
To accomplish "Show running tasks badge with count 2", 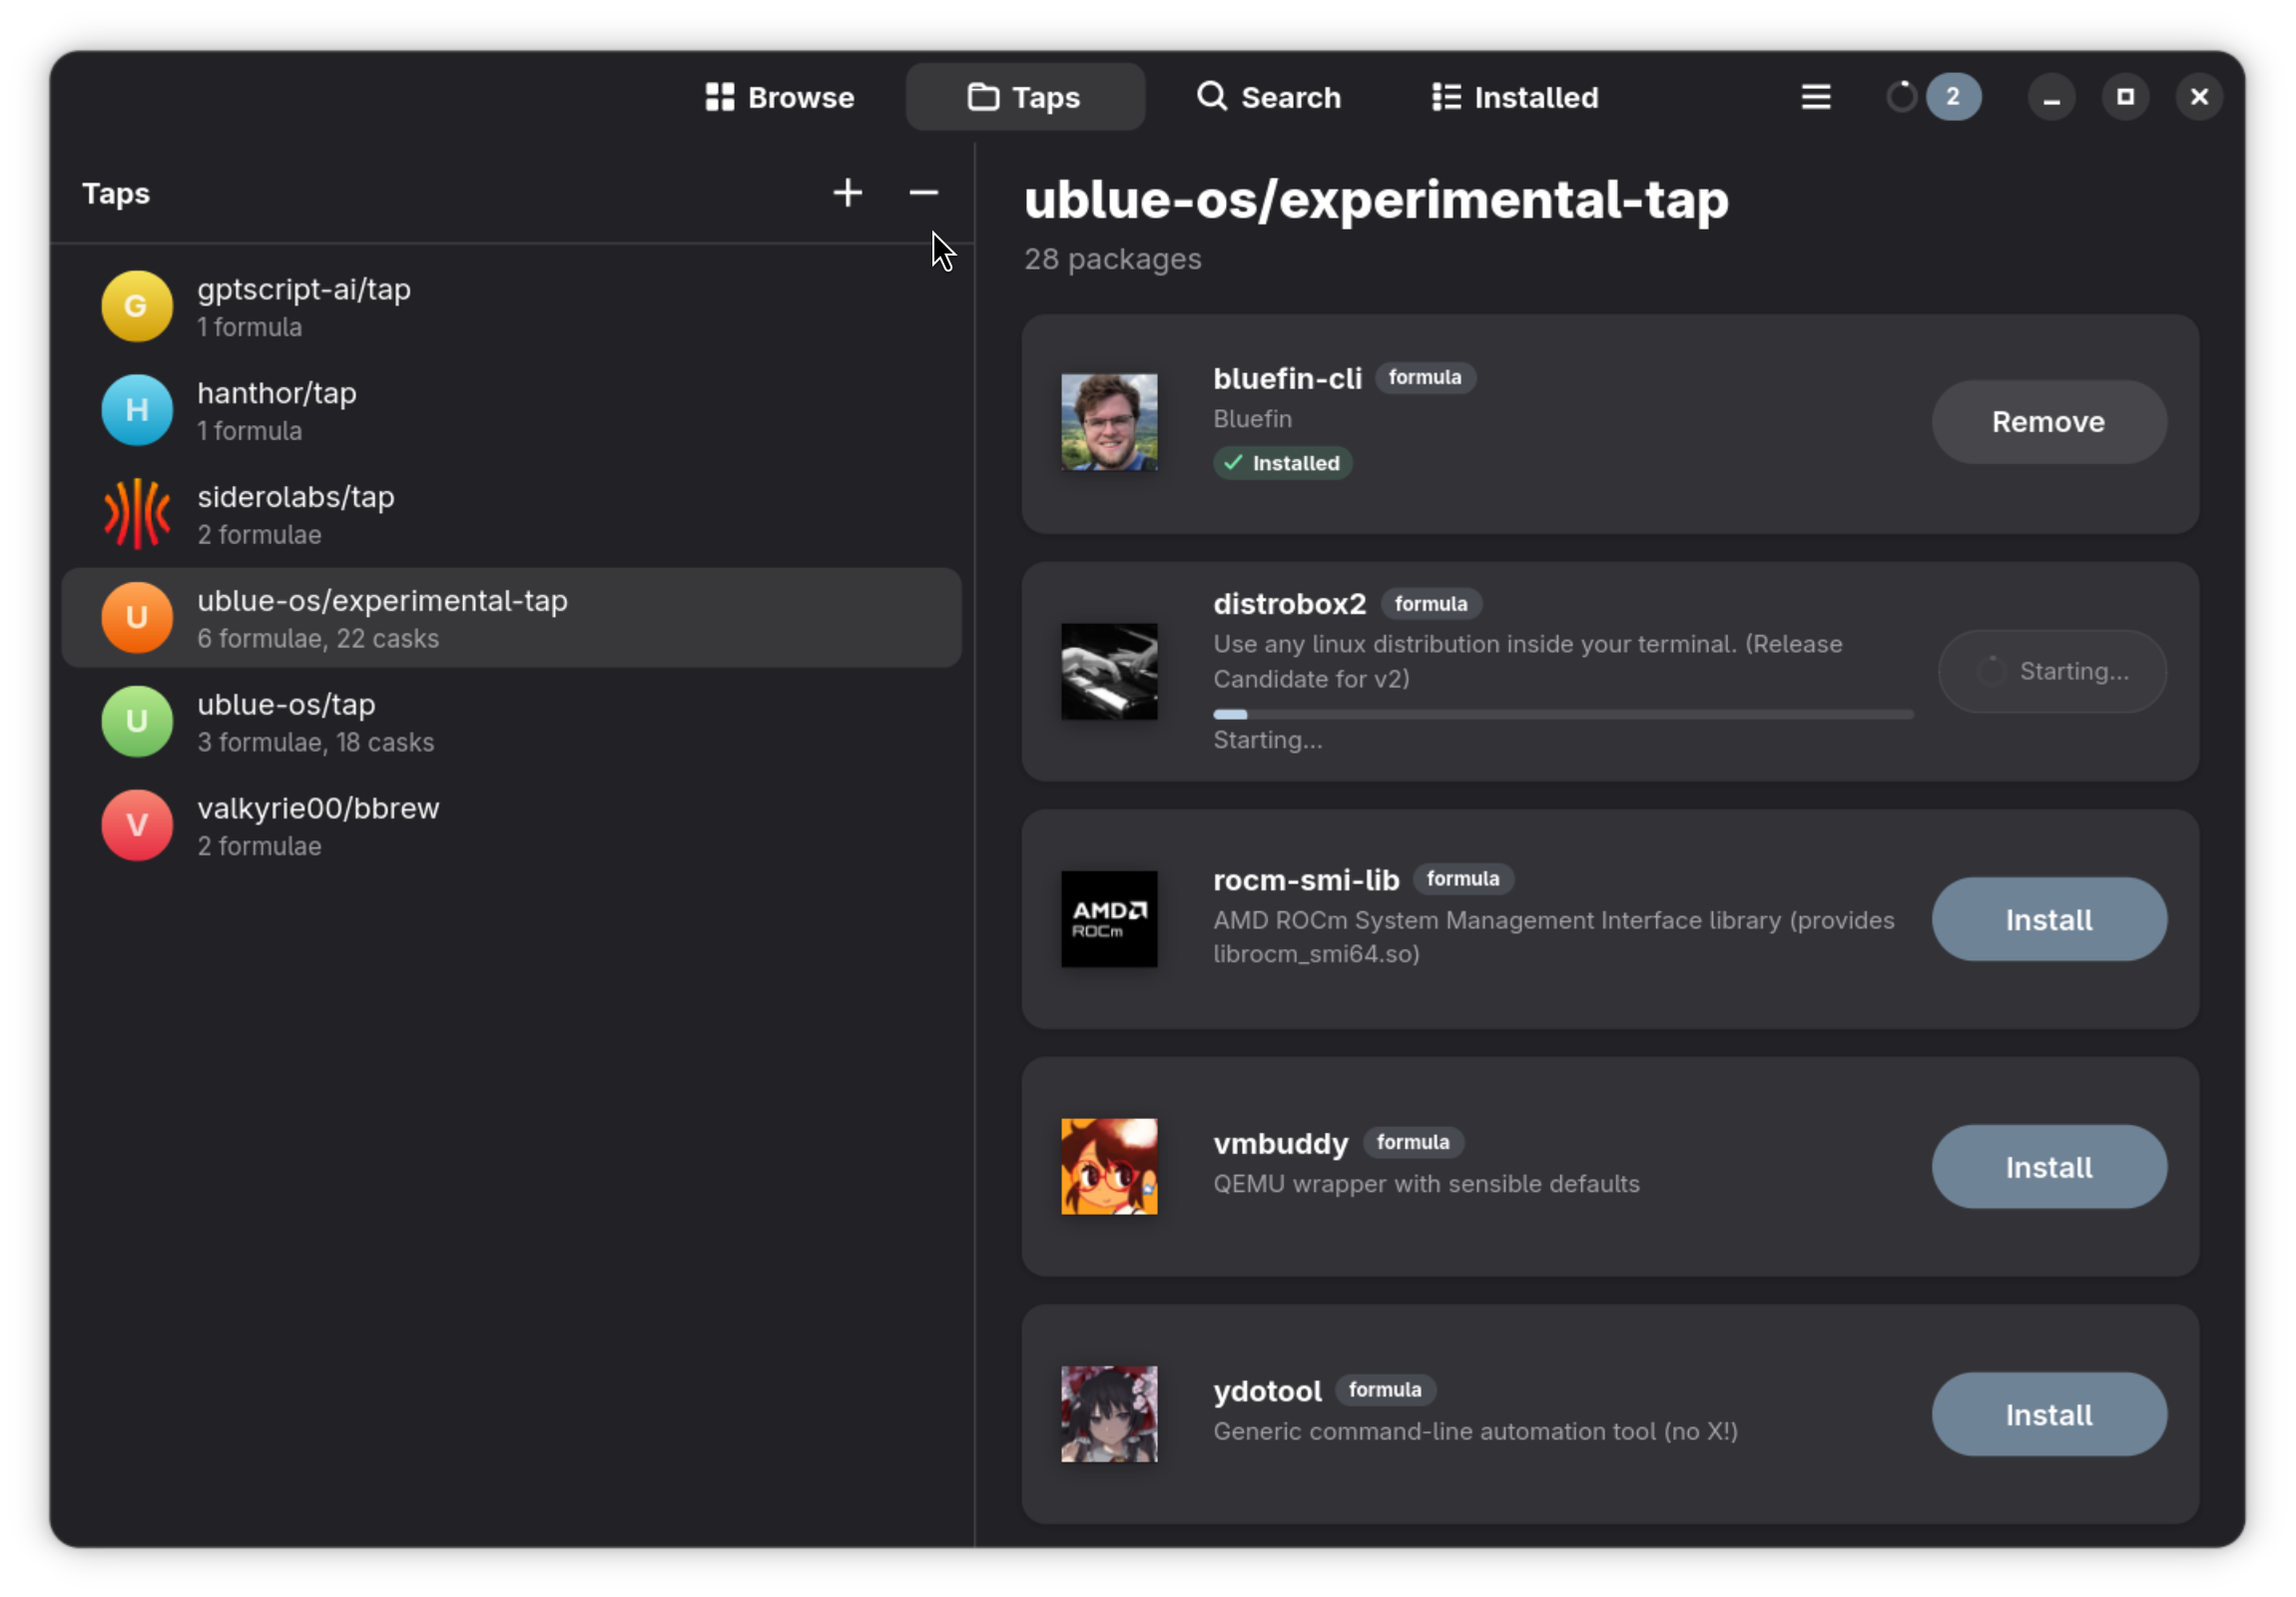I will coord(1953,97).
